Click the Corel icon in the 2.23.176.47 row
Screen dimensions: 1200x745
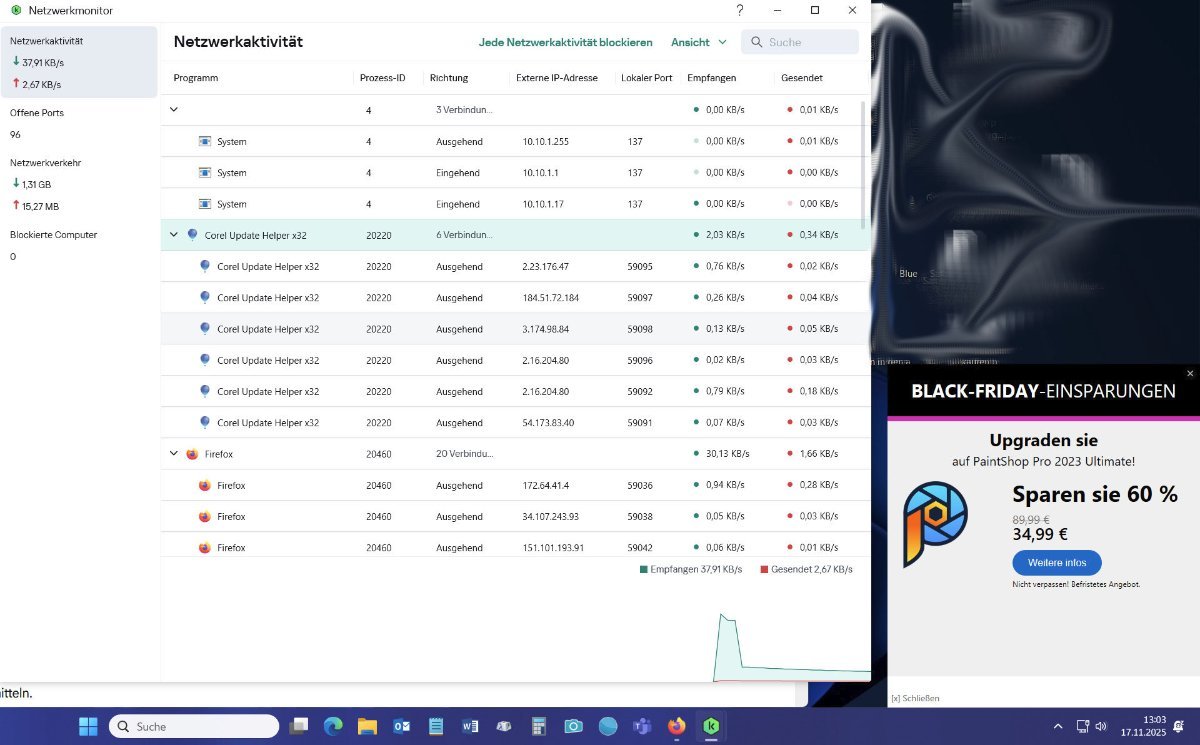pyautogui.click(x=205, y=266)
